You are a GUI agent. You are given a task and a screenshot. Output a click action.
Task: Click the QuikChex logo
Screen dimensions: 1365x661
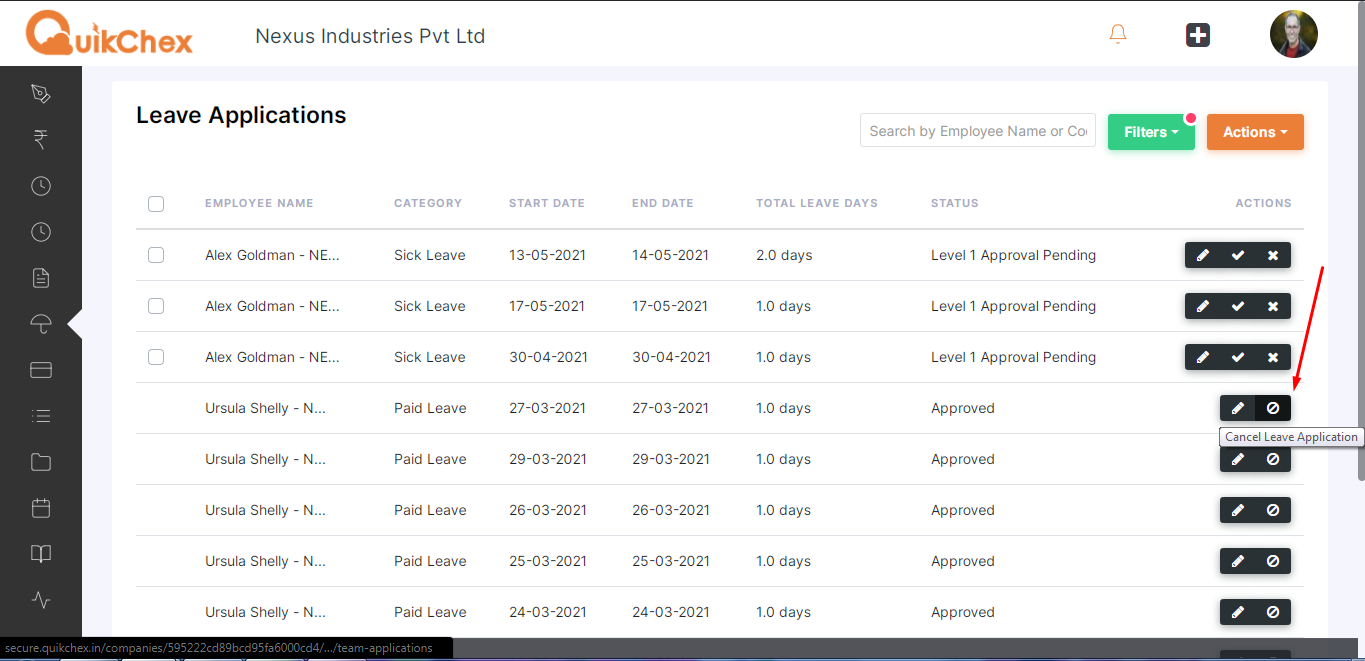[108, 34]
